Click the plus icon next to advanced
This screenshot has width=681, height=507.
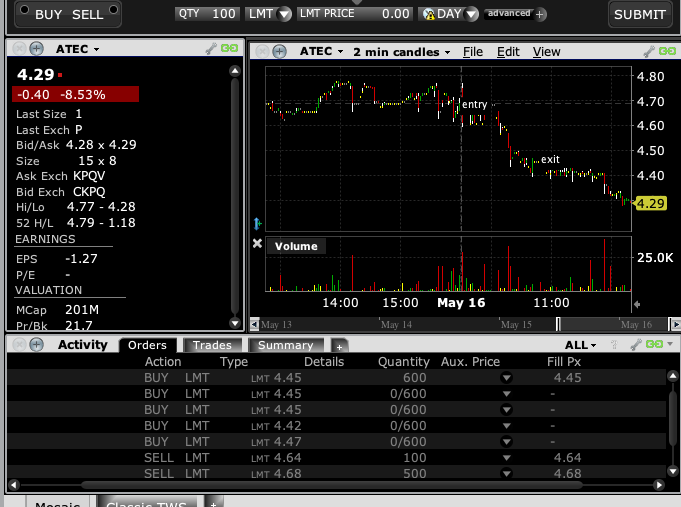541,14
